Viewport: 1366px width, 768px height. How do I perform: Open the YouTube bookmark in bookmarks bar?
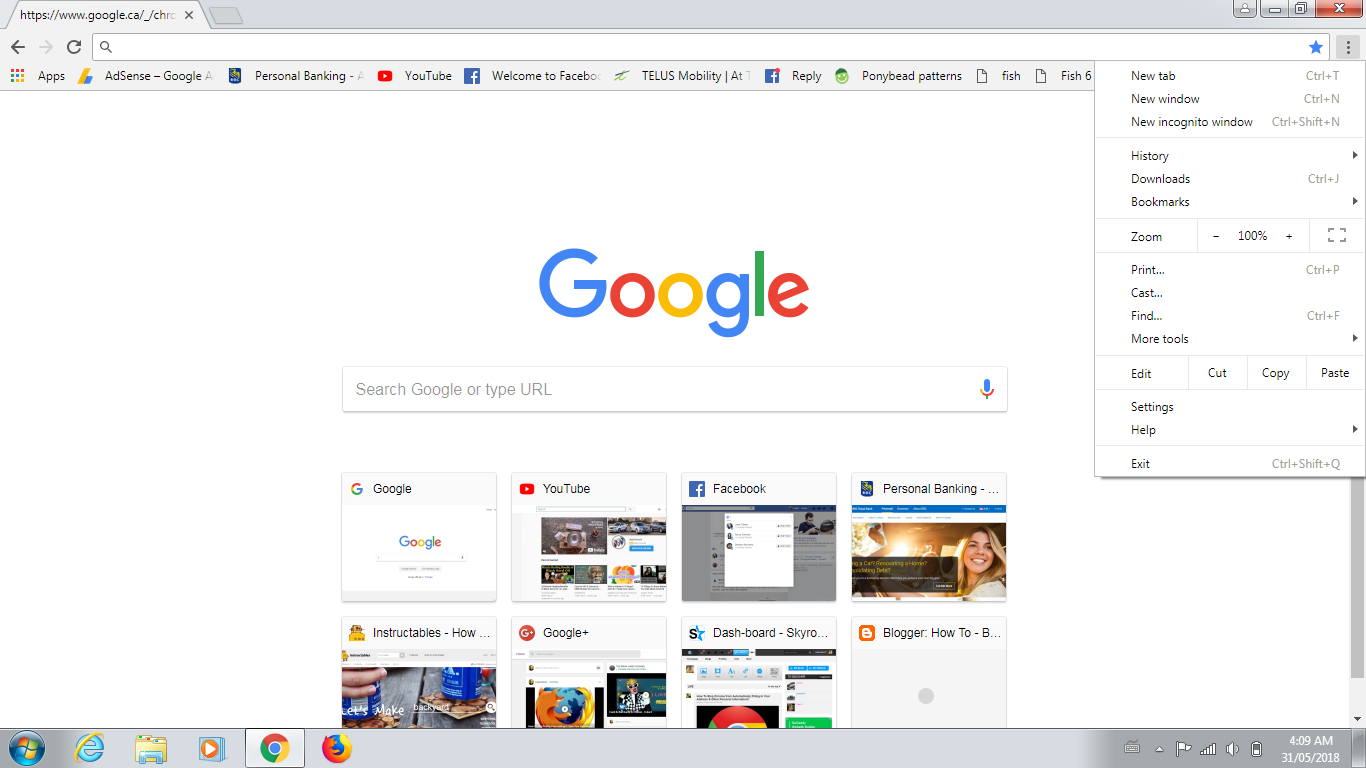(x=415, y=76)
